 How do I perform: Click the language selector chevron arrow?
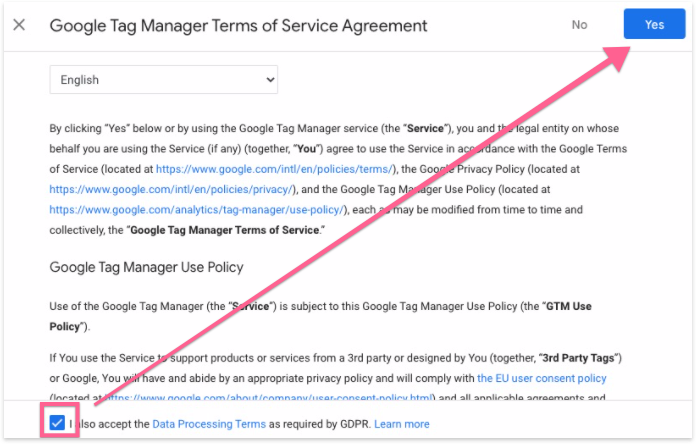click(x=267, y=79)
